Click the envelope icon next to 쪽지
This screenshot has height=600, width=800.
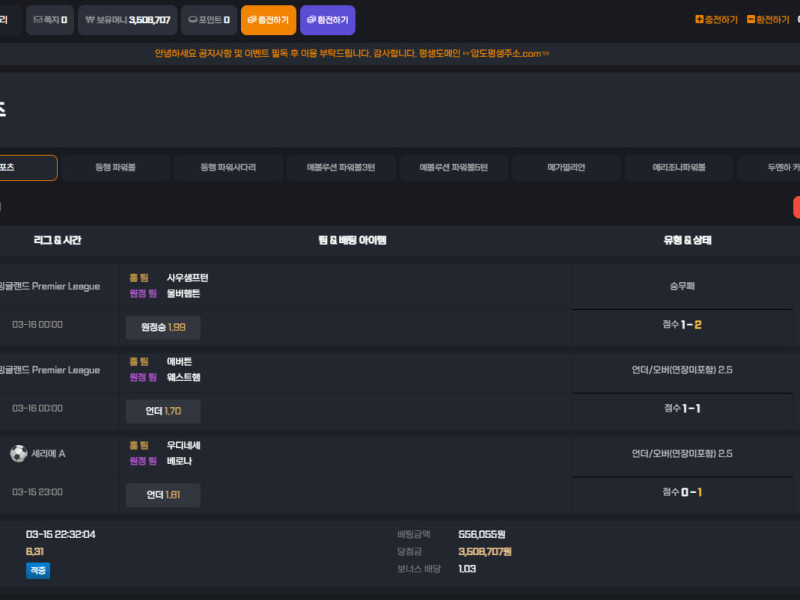click(x=38, y=20)
